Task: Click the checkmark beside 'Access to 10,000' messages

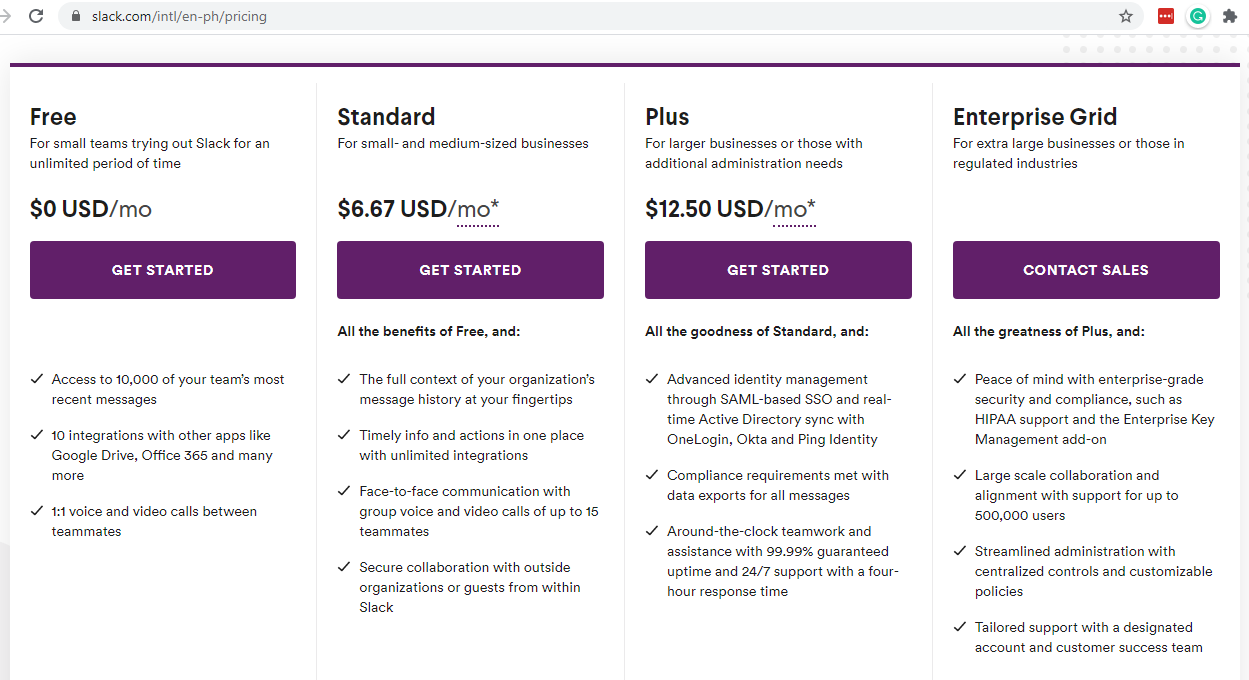Action: click(x=37, y=379)
